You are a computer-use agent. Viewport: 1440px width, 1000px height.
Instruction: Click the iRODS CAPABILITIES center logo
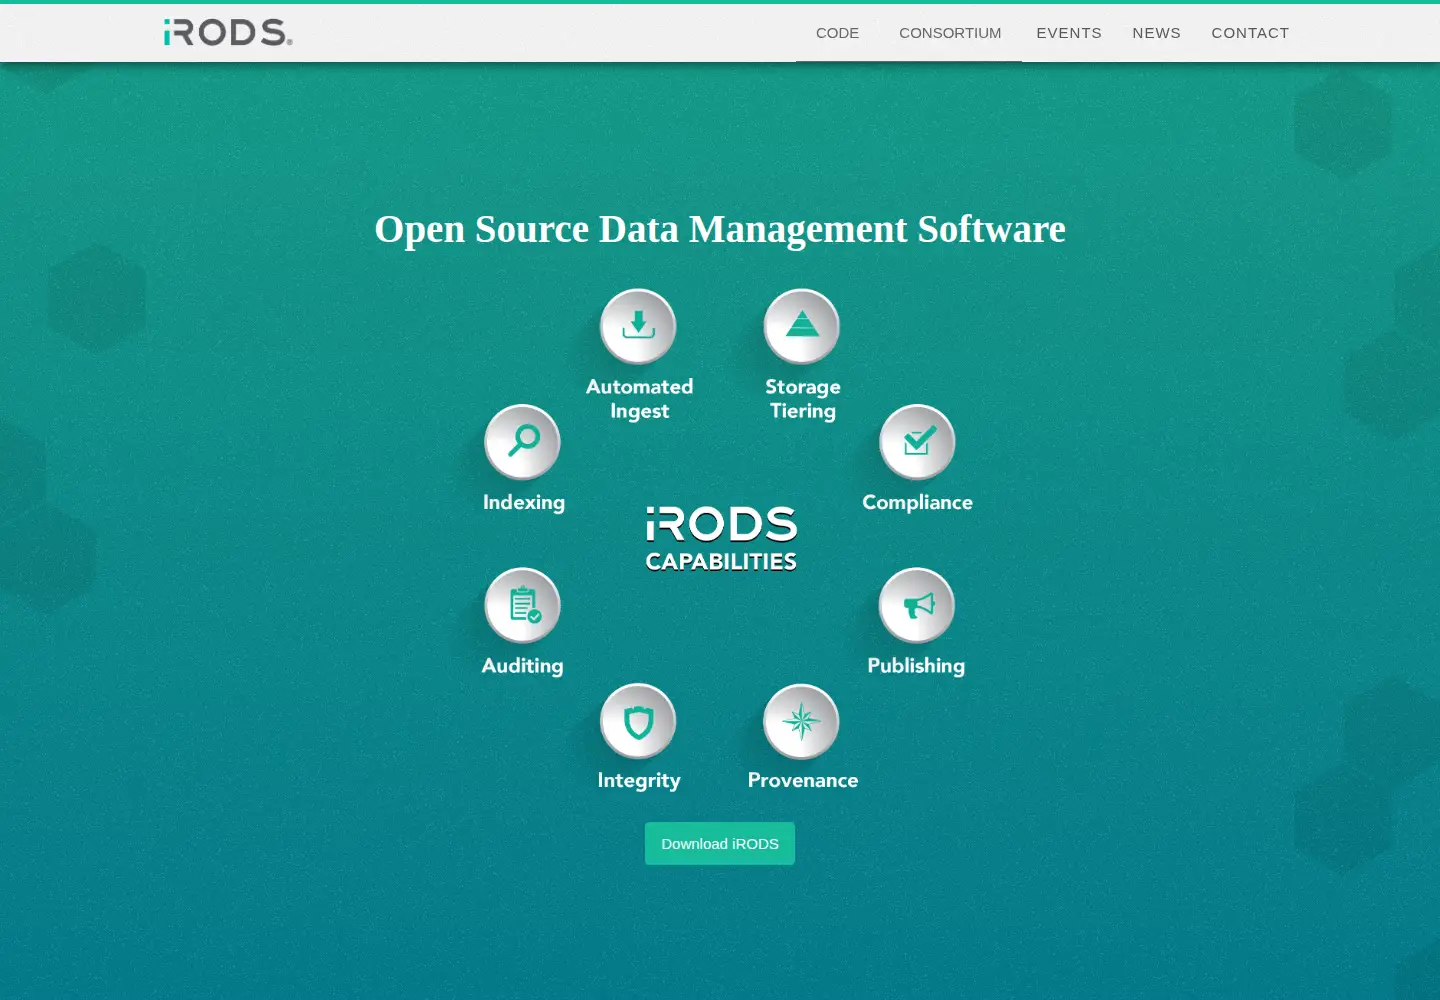721,539
